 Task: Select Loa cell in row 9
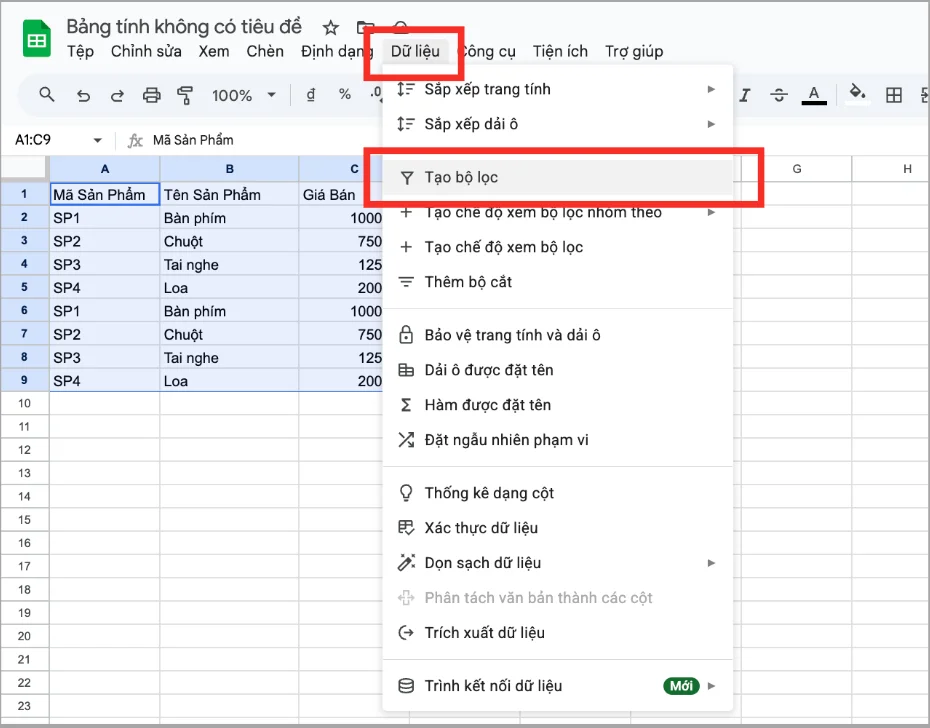tap(229, 381)
